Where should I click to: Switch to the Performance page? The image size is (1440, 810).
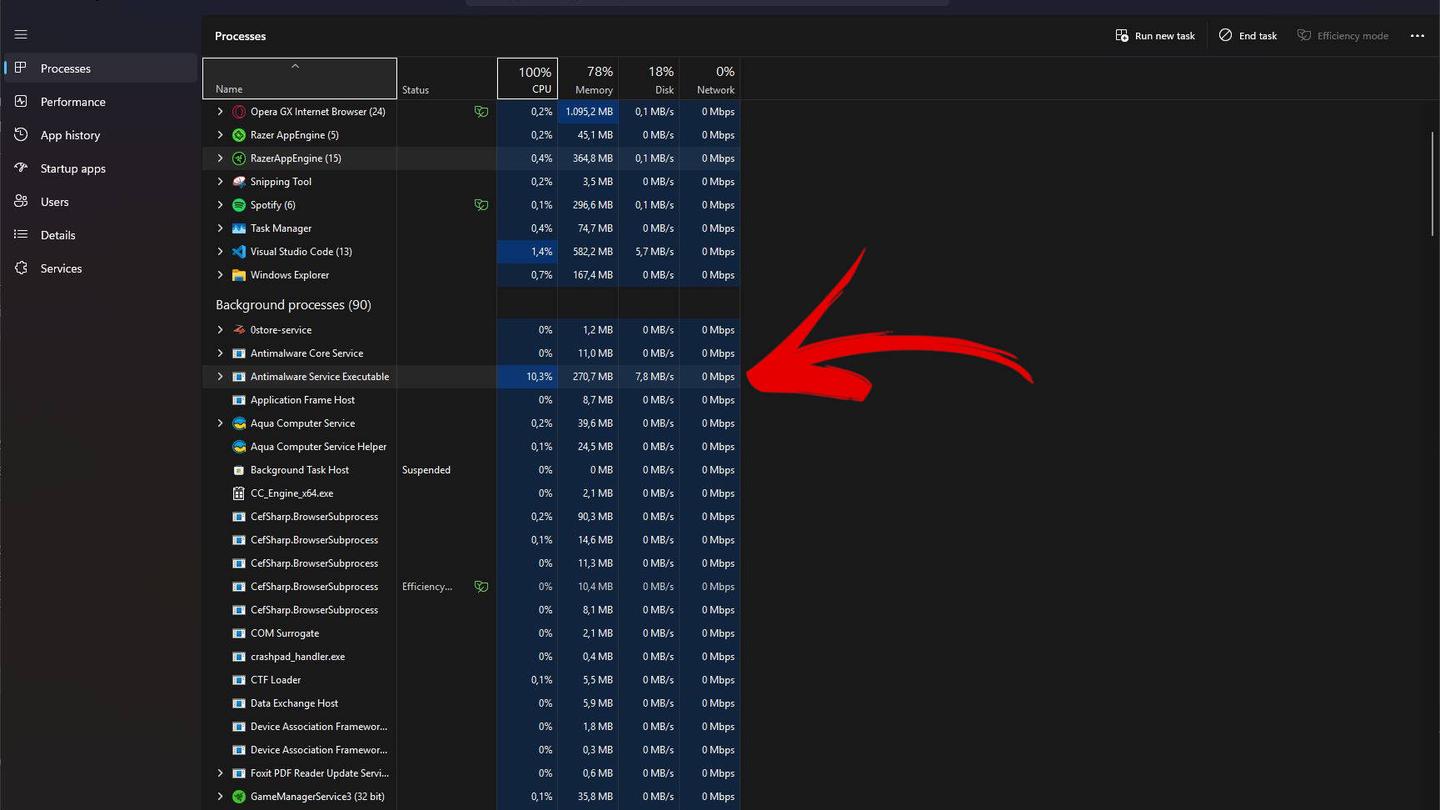72,102
